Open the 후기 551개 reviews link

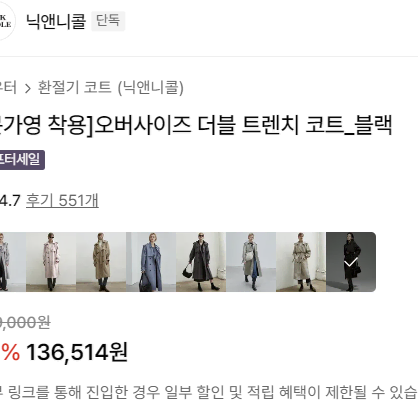(x=62, y=200)
